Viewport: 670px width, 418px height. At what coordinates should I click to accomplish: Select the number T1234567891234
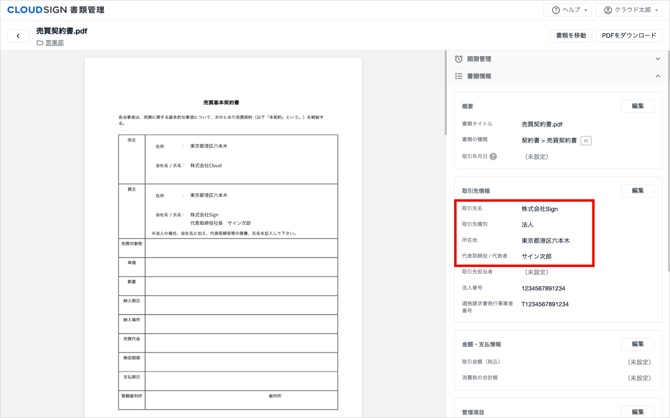tap(545, 304)
